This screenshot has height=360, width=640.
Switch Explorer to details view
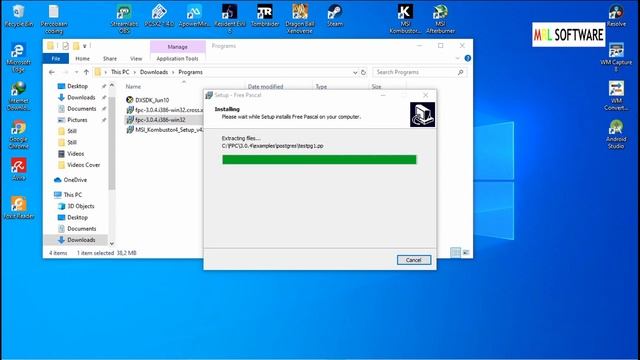456,253
